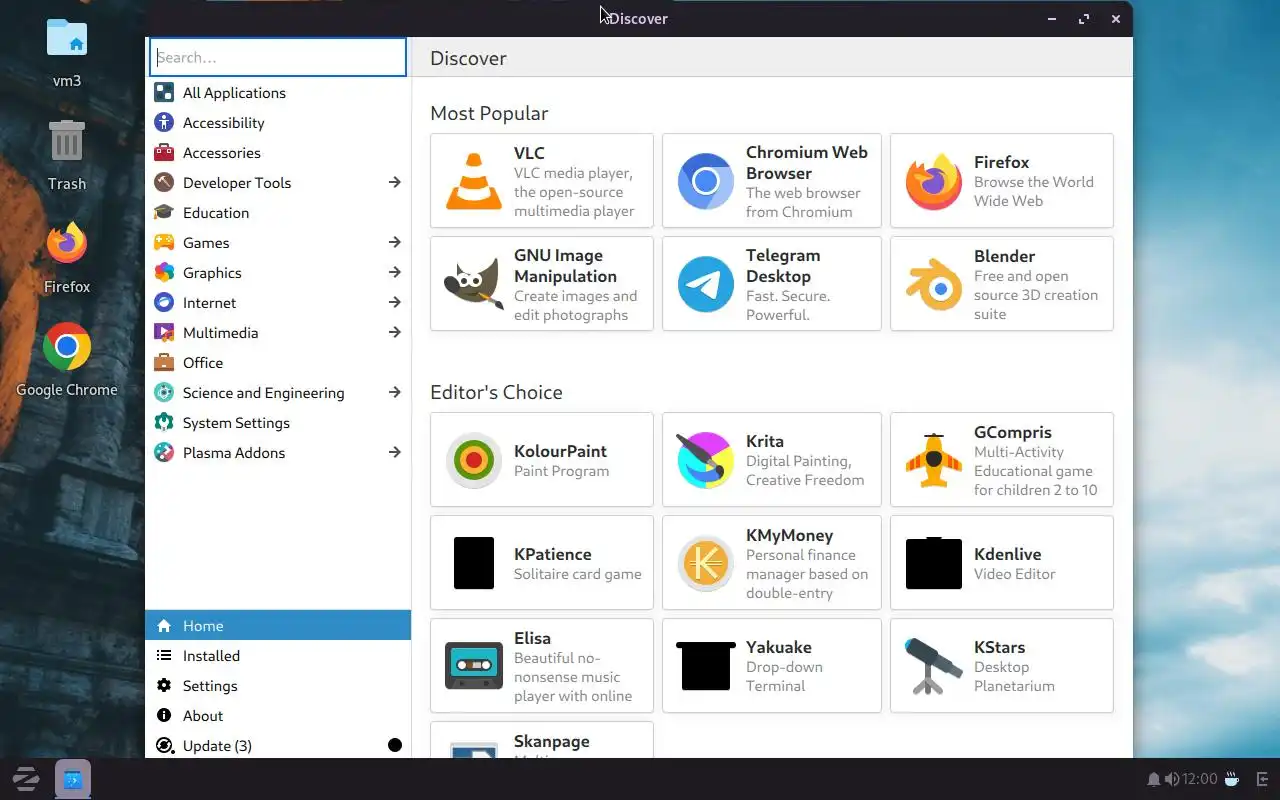Screen dimensions: 1280x800
Task: Open the Installed apps page
Action: (x=278, y=656)
